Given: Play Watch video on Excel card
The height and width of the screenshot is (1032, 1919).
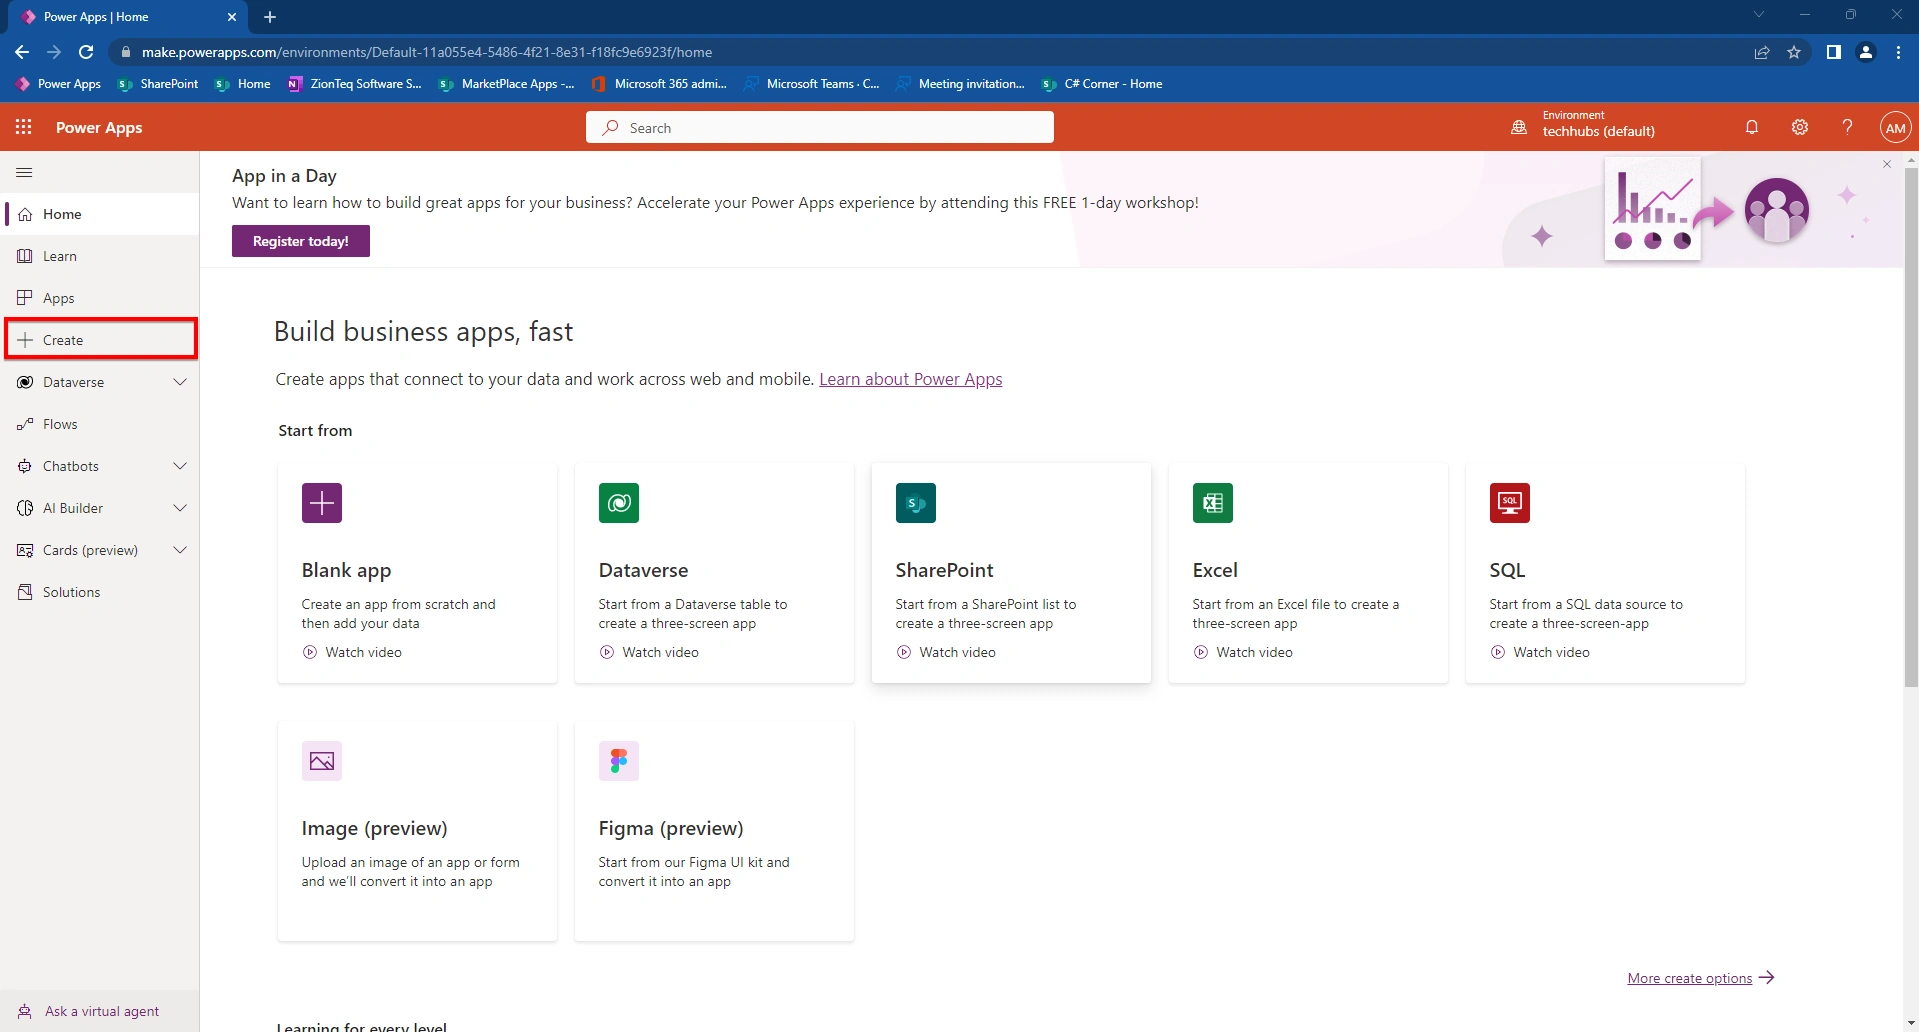Looking at the screenshot, I should pyautogui.click(x=1243, y=652).
